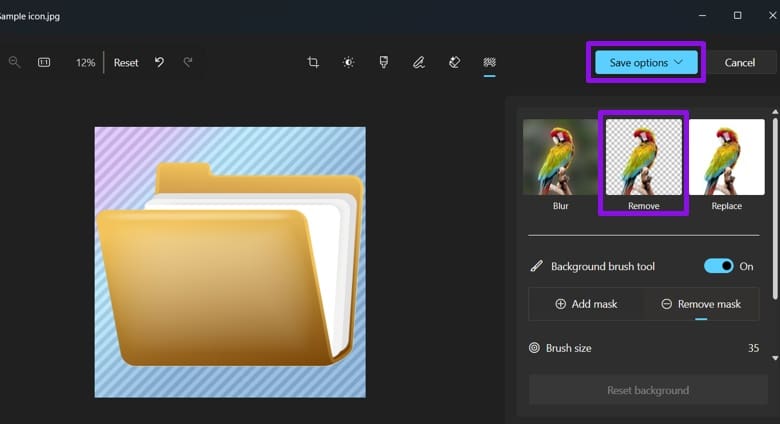This screenshot has height=424, width=780.
Task: Switch to Add mask mode
Action: pyautogui.click(x=586, y=304)
